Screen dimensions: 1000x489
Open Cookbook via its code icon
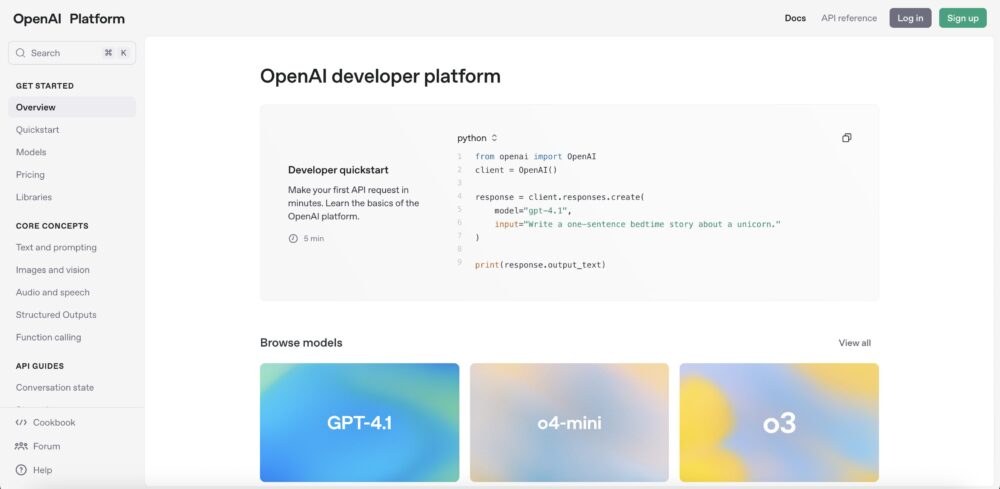point(20,422)
